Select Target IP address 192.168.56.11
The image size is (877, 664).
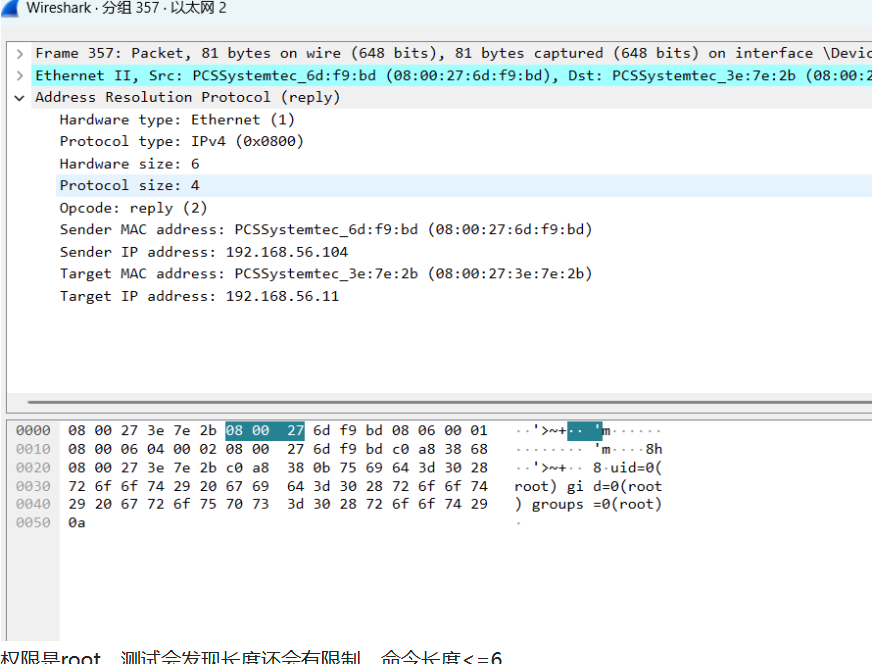(x=199, y=296)
